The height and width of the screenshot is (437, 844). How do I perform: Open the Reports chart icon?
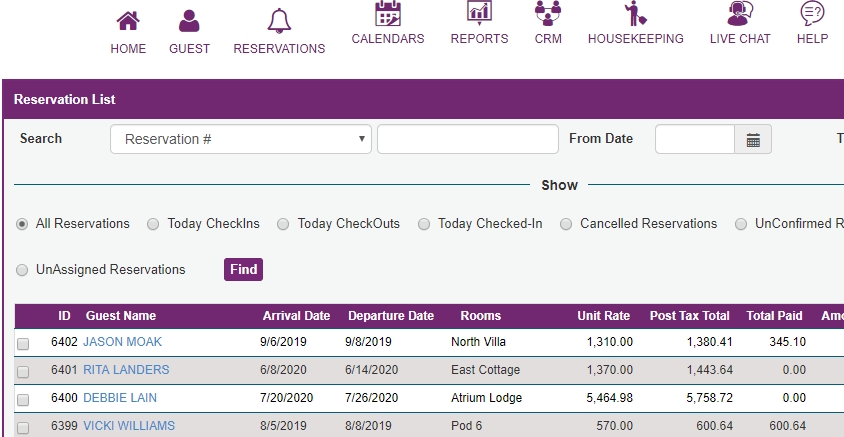(479, 13)
